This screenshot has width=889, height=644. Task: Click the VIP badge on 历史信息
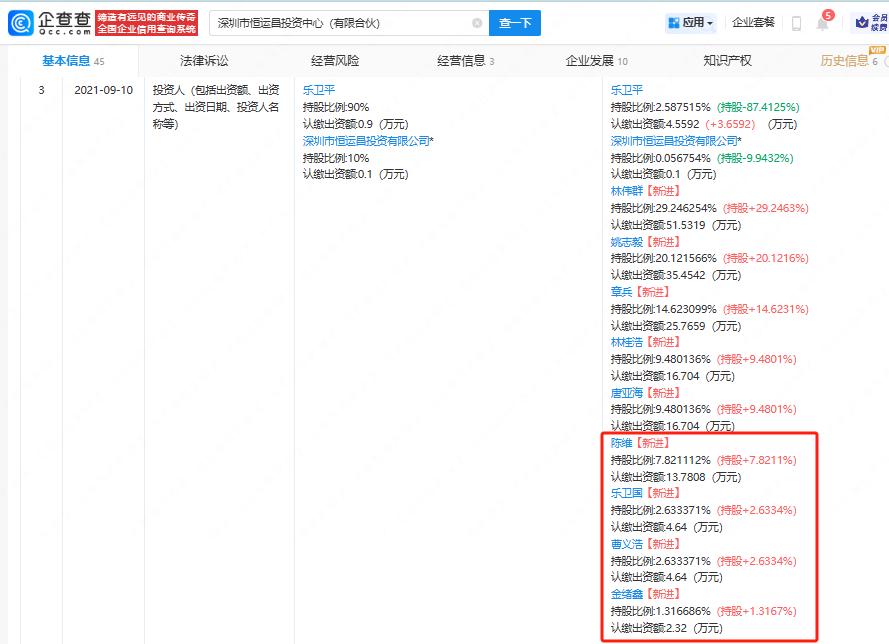coord(877,50)
